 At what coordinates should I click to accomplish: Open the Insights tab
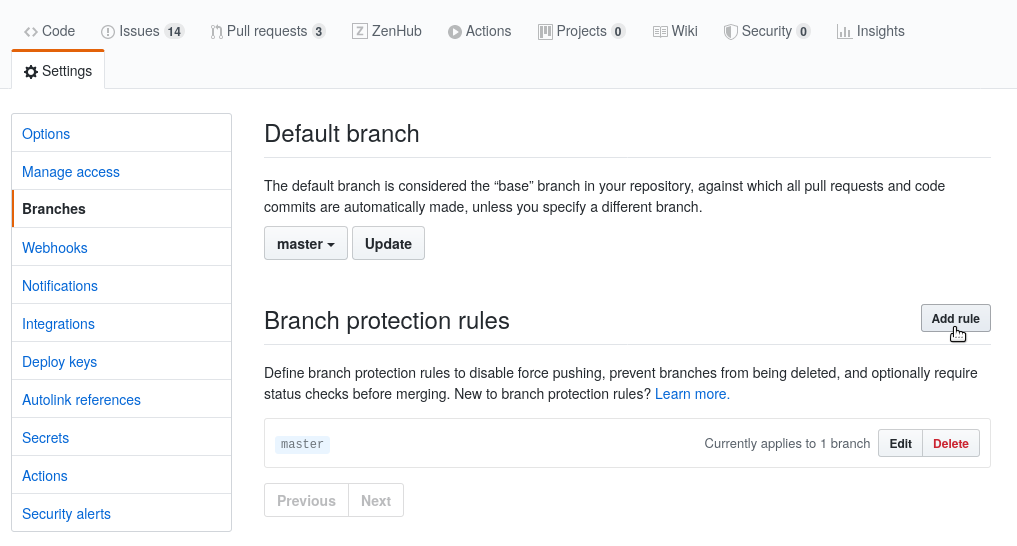870,31
